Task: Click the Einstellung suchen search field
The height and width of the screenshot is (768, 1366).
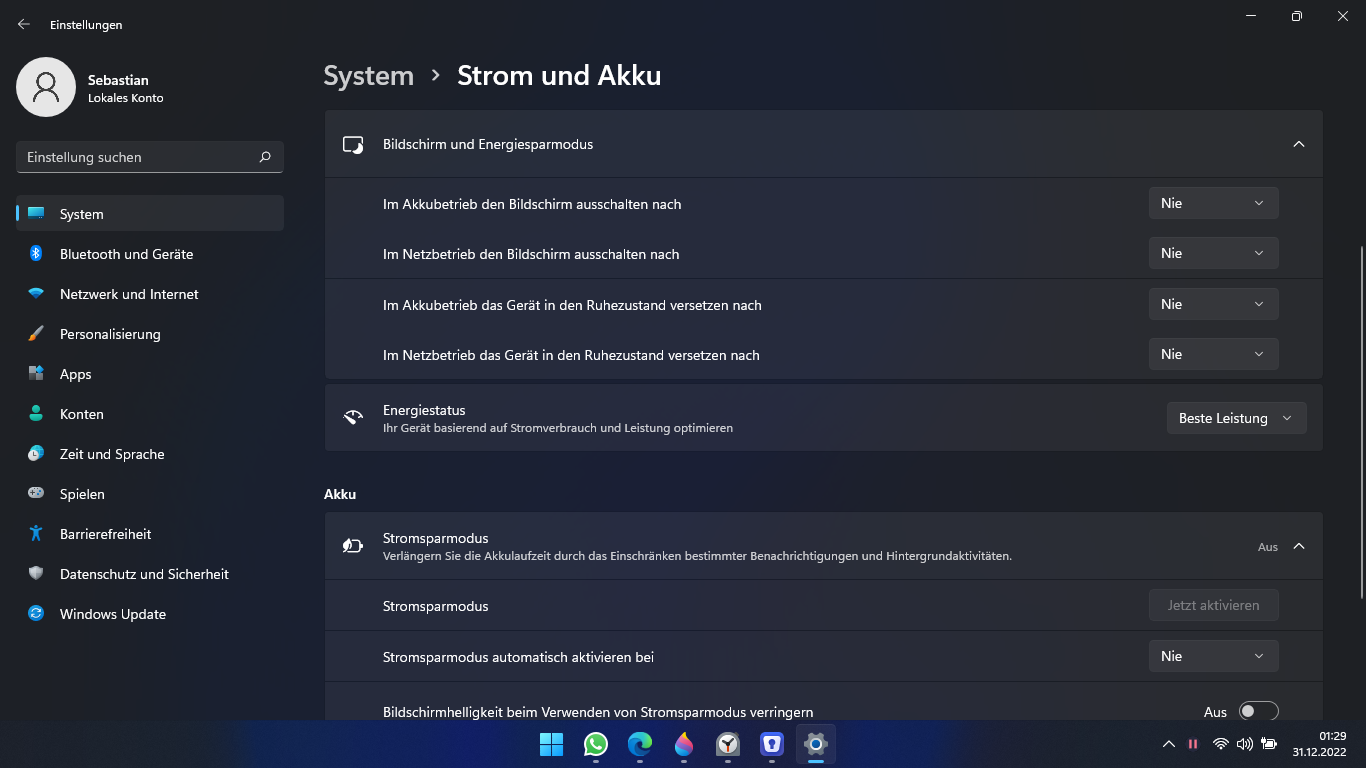Action: (x=150, y=157)
